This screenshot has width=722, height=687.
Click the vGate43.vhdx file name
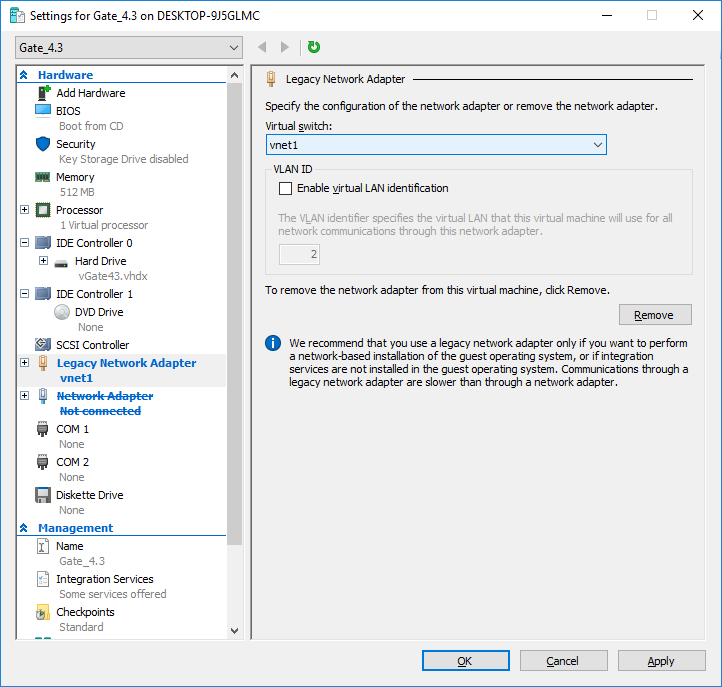[113, 276]
